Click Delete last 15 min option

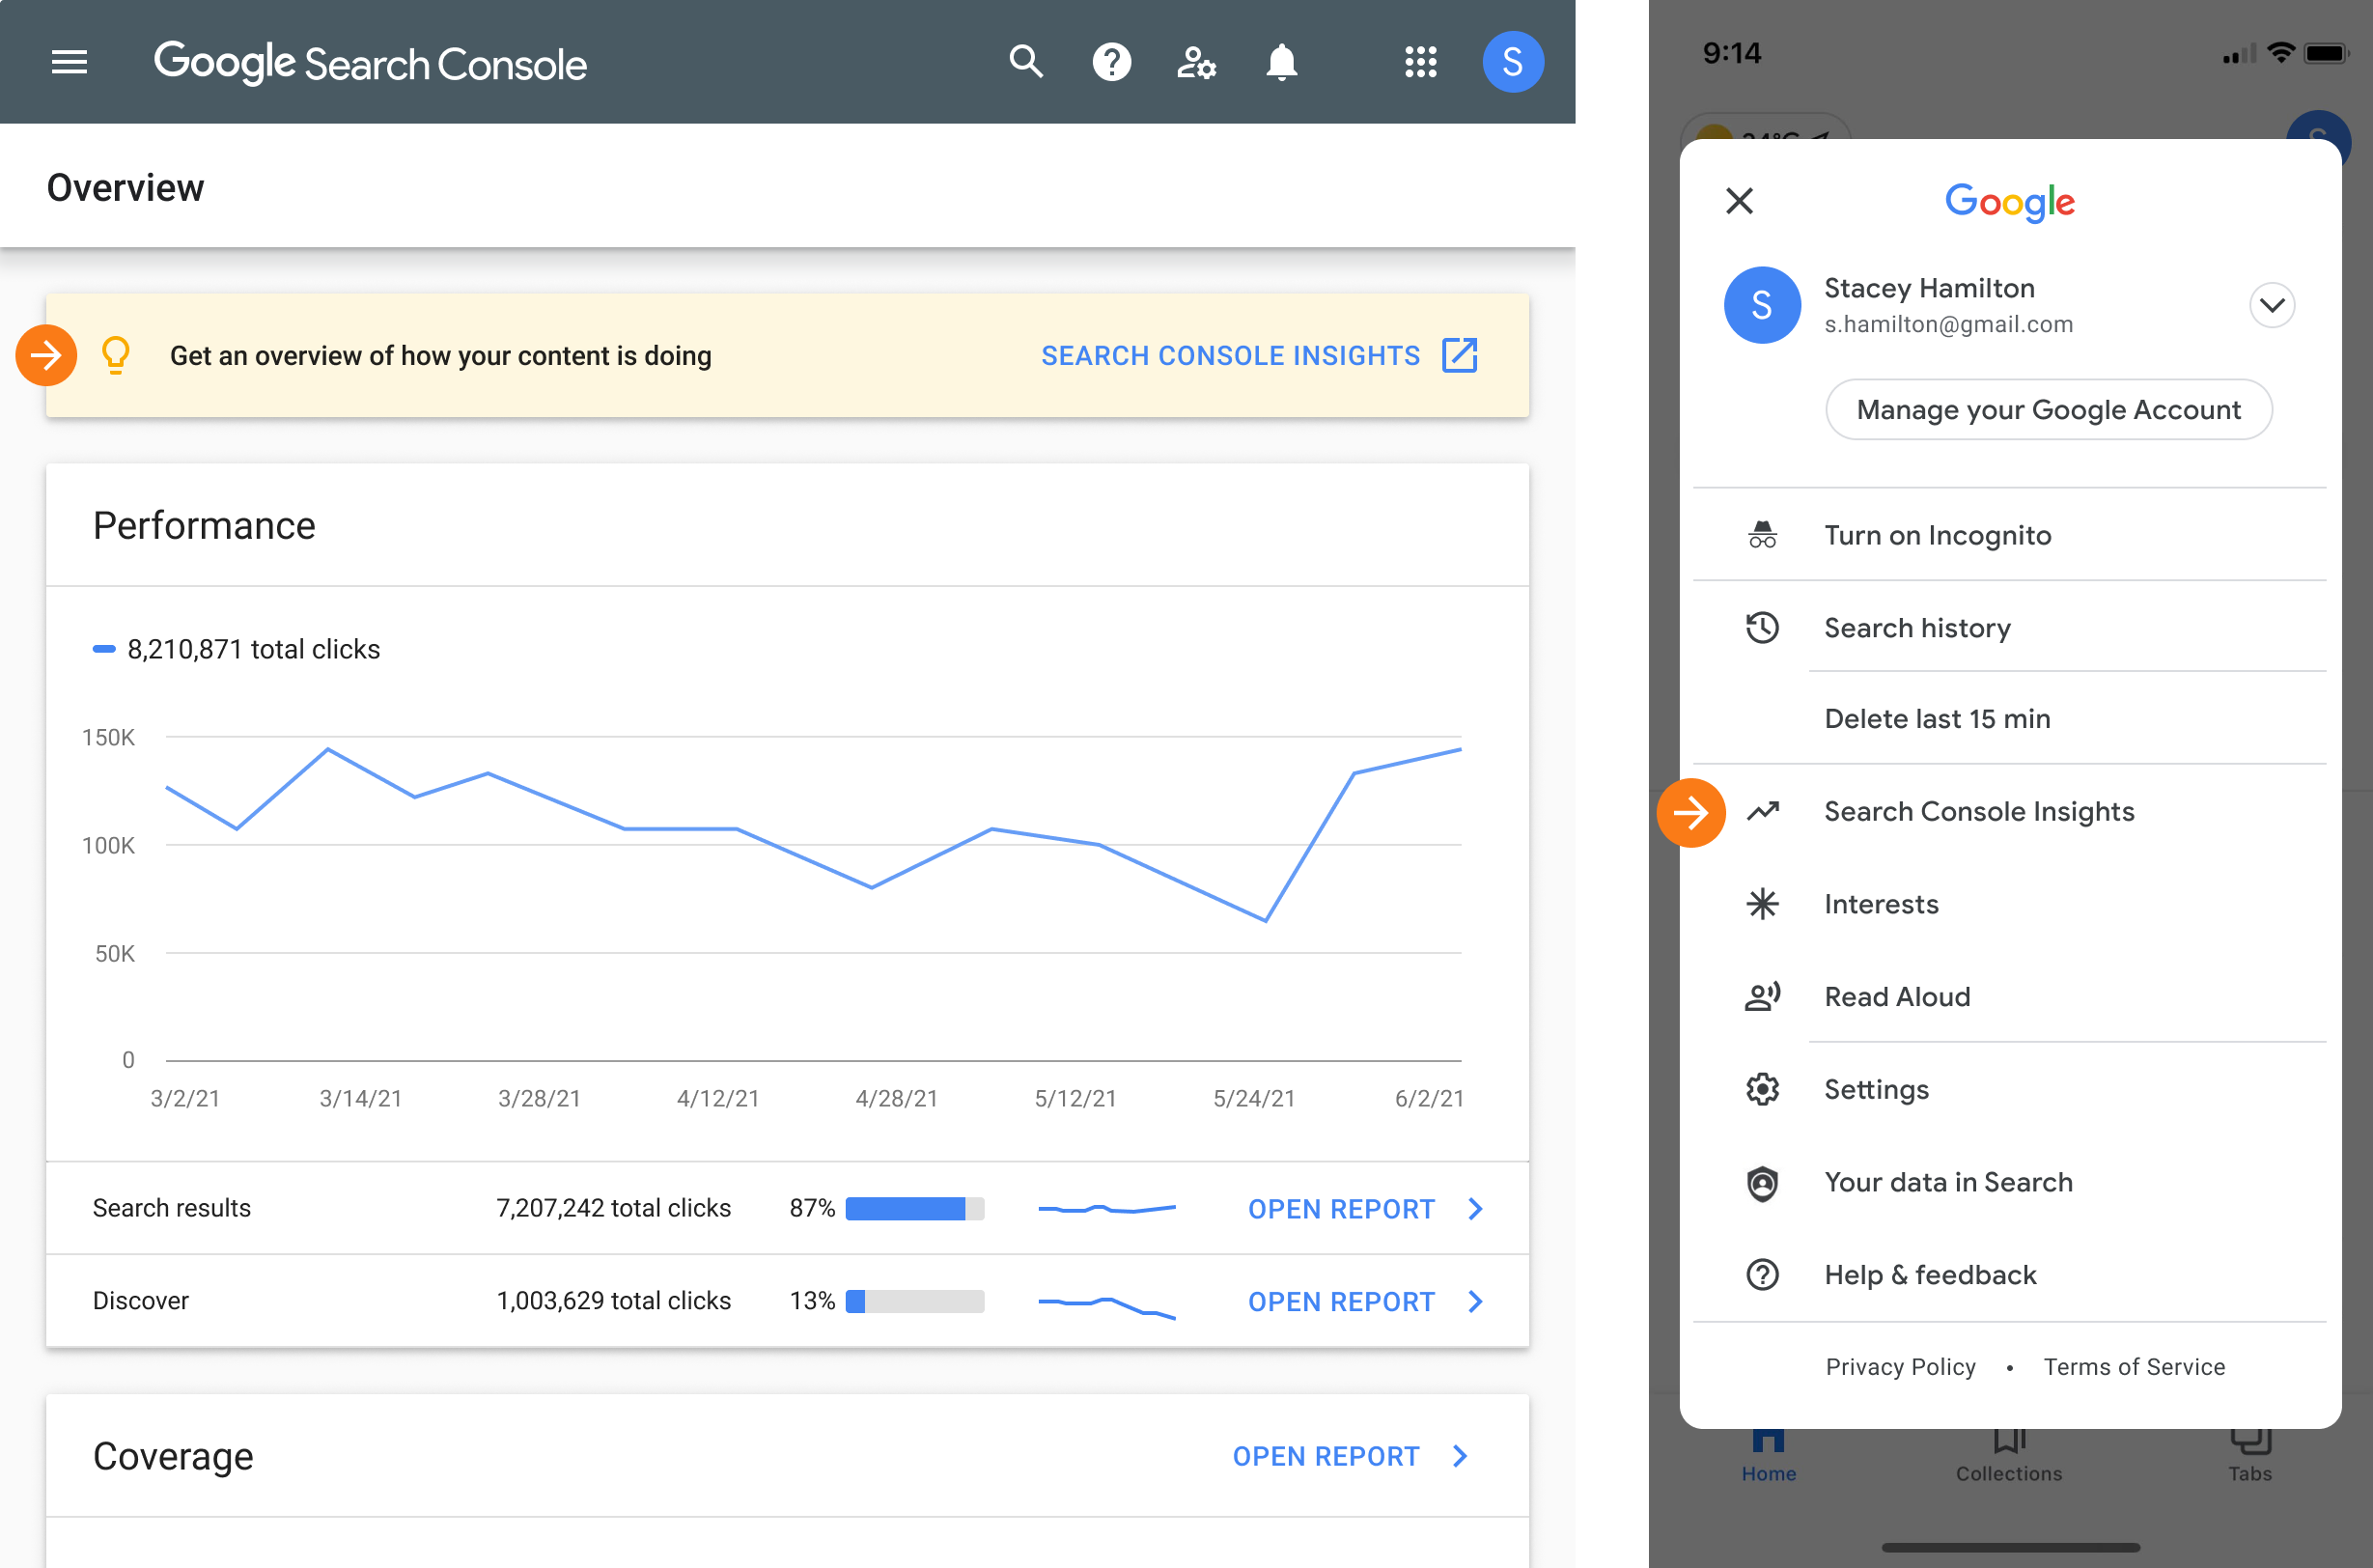[1936, 717]
